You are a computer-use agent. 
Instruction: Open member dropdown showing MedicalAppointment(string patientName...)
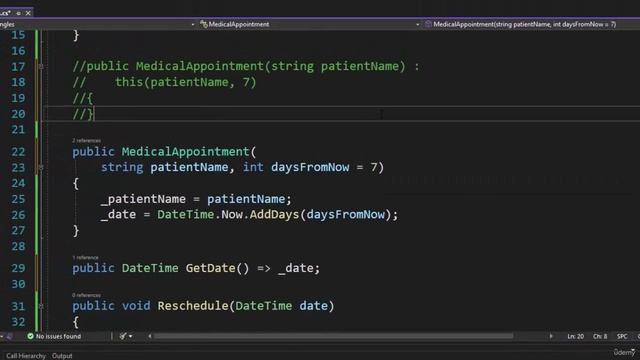[531, 24]
